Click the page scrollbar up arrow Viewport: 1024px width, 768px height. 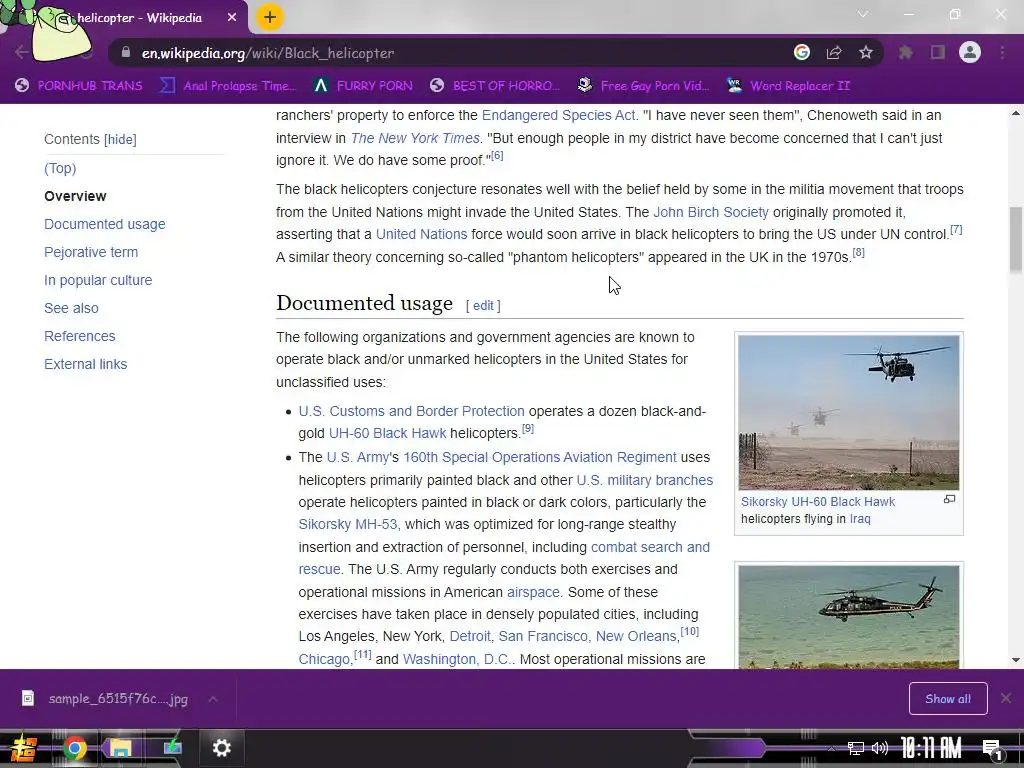click(1016, 114)
